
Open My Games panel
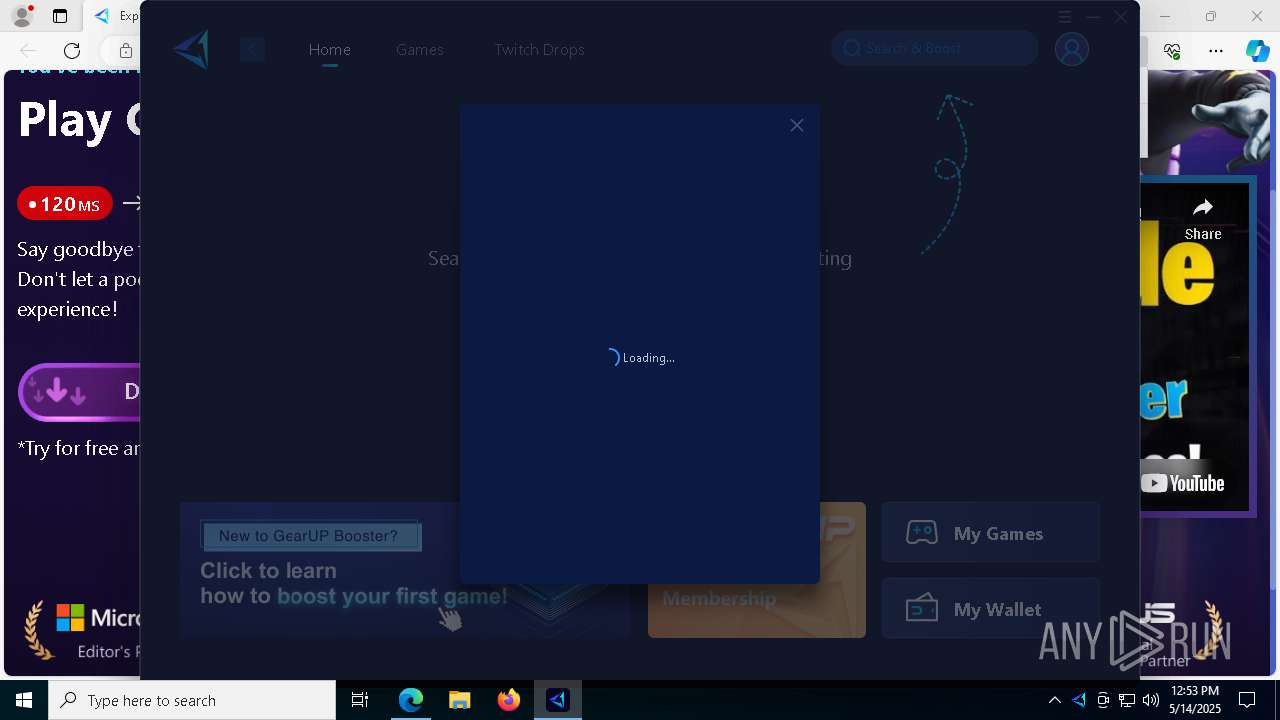click(x=990, y=533)
